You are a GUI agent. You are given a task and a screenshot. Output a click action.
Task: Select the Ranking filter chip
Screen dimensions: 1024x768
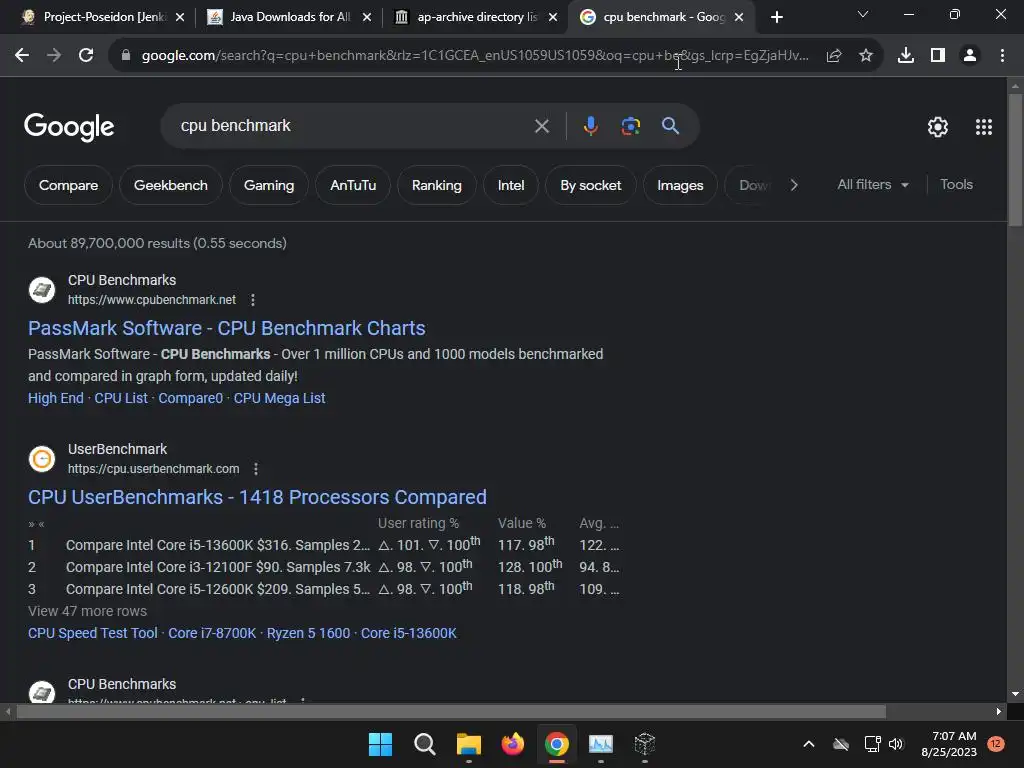pos(437,185)
